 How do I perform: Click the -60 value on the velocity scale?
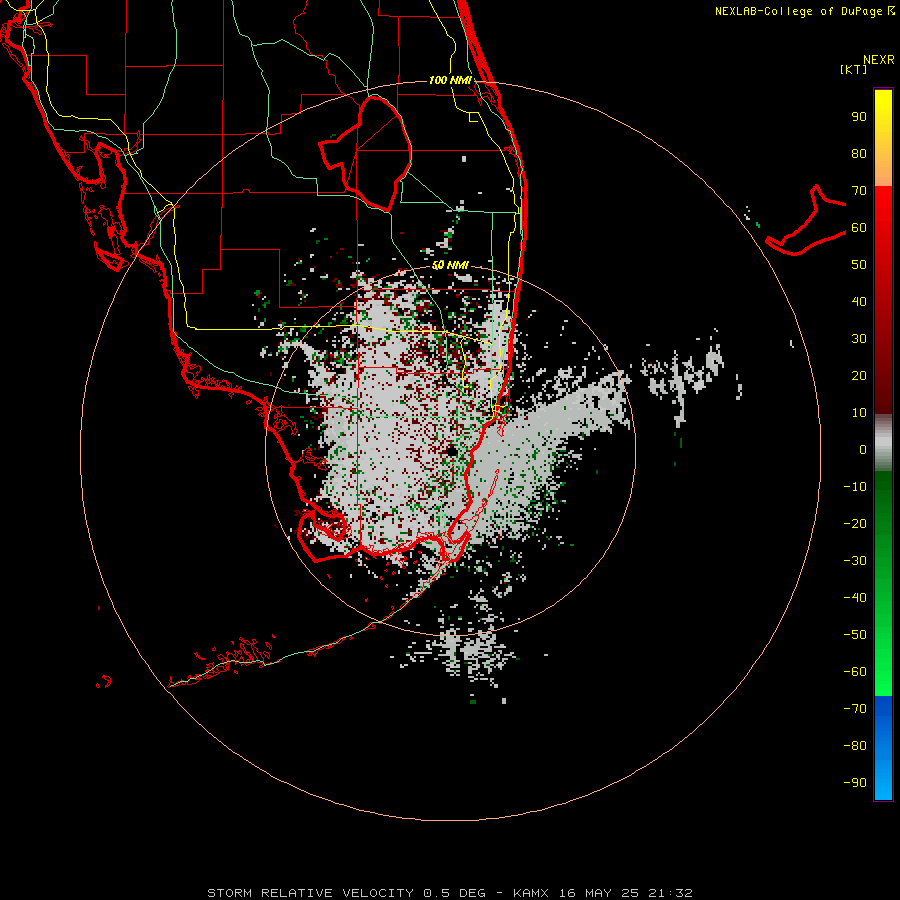855,672
